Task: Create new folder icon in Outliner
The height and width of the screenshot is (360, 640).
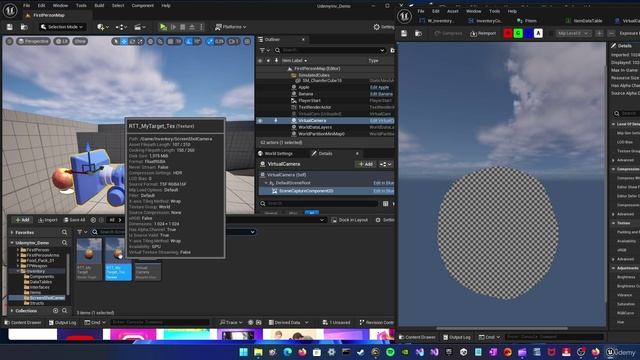Action: pyautogui.click(x=392, y=50)
